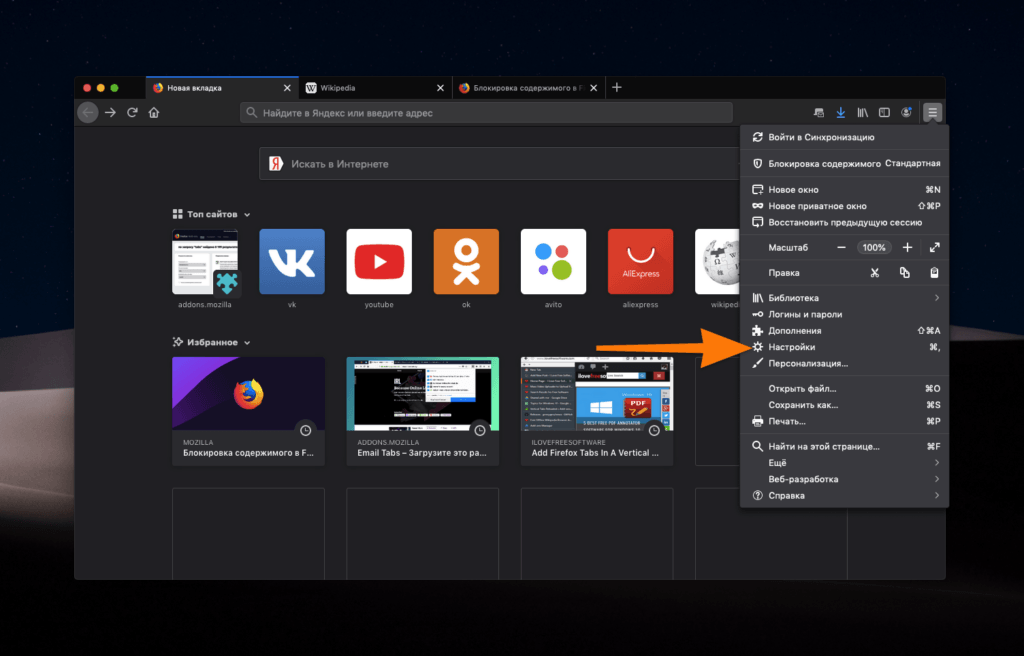Image resolution: width=1024 pixels, height=656 pixels.
Task: Switch to the Wikipedia tab
Action: 376,88
